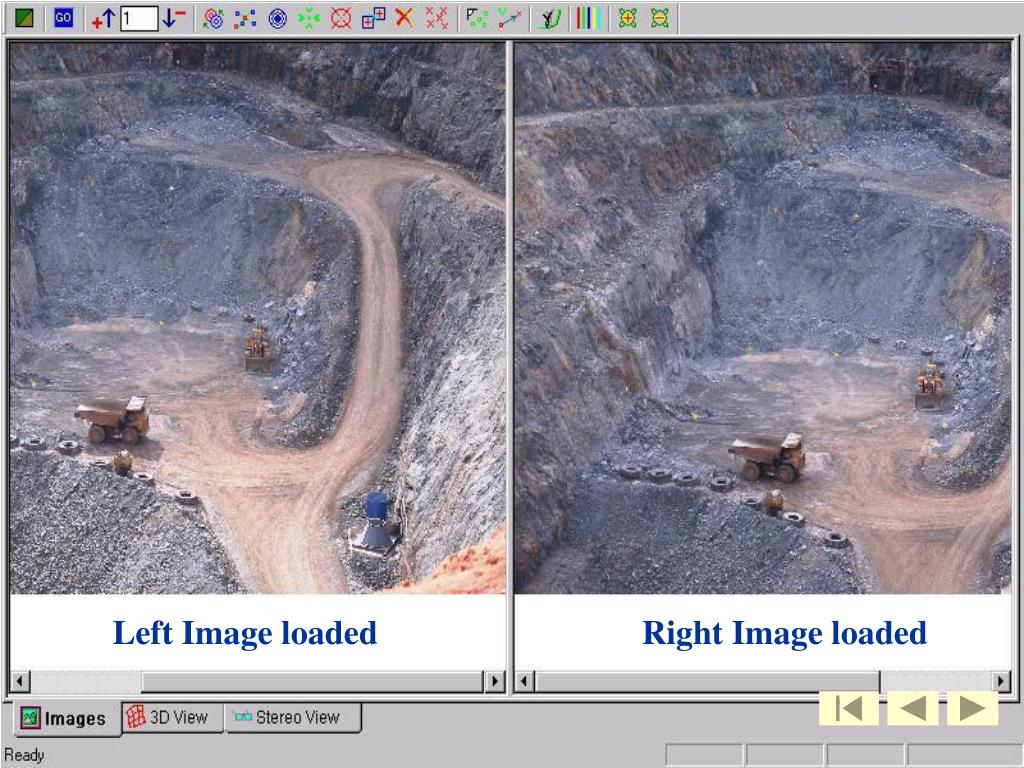Click the left image scrollbar right arrow
This screenshot has width=1024, height=768.
(495, 681)
